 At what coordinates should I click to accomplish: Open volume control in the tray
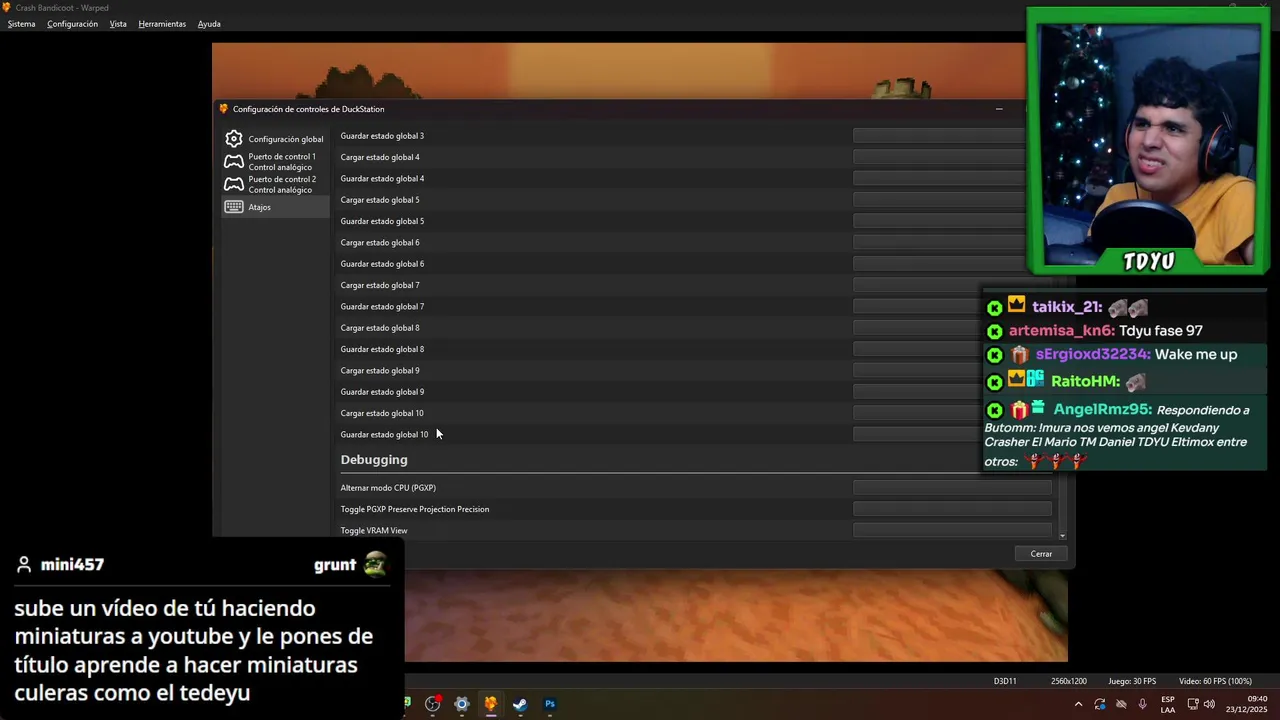(1209, 704)
